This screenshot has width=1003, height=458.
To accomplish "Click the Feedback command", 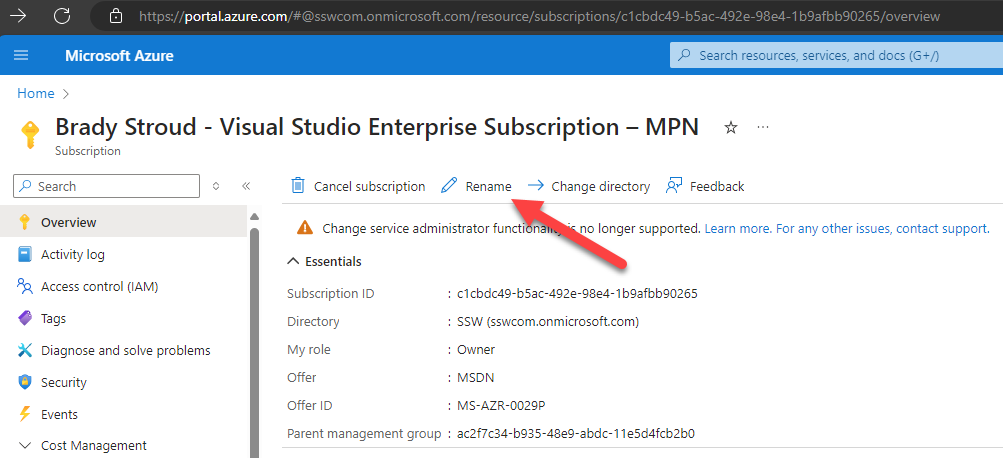I will tap(705, 186).
